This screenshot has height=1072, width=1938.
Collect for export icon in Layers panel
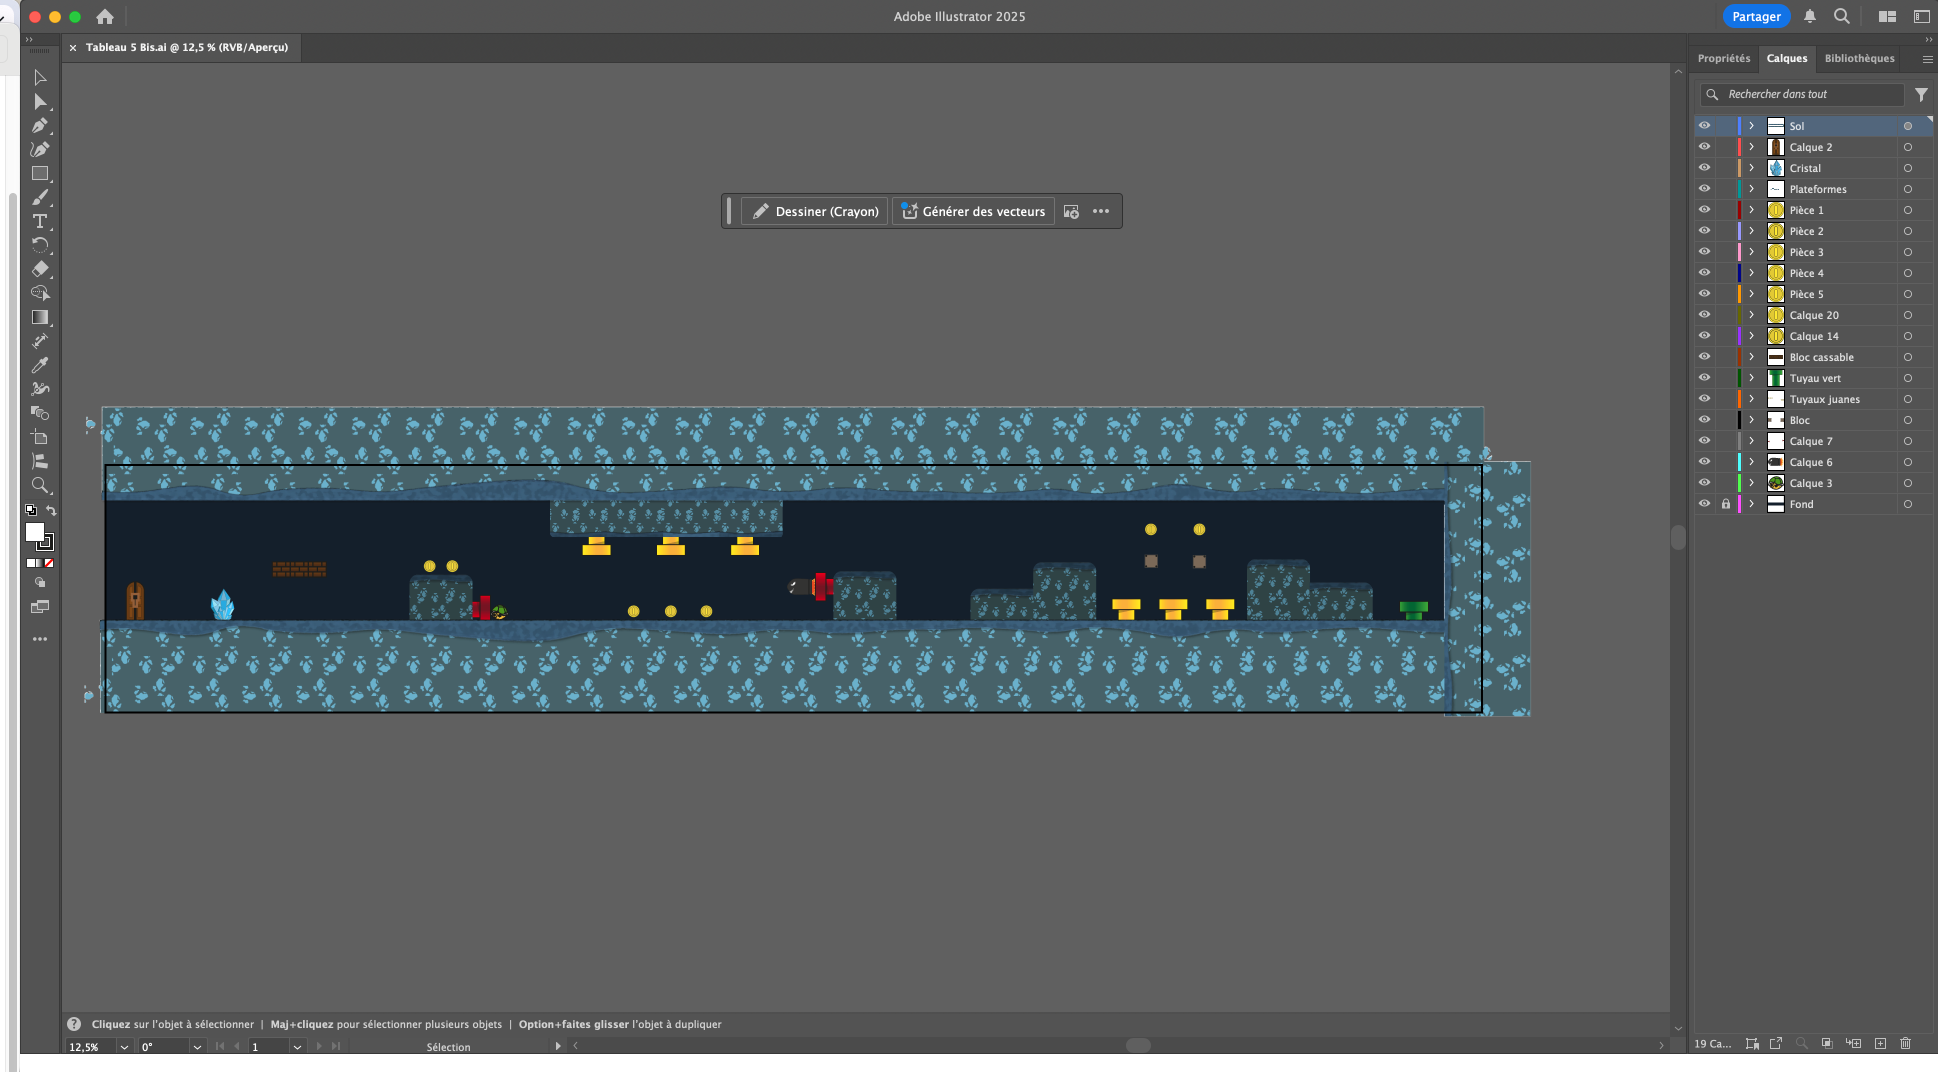tap(1776, 1044)
